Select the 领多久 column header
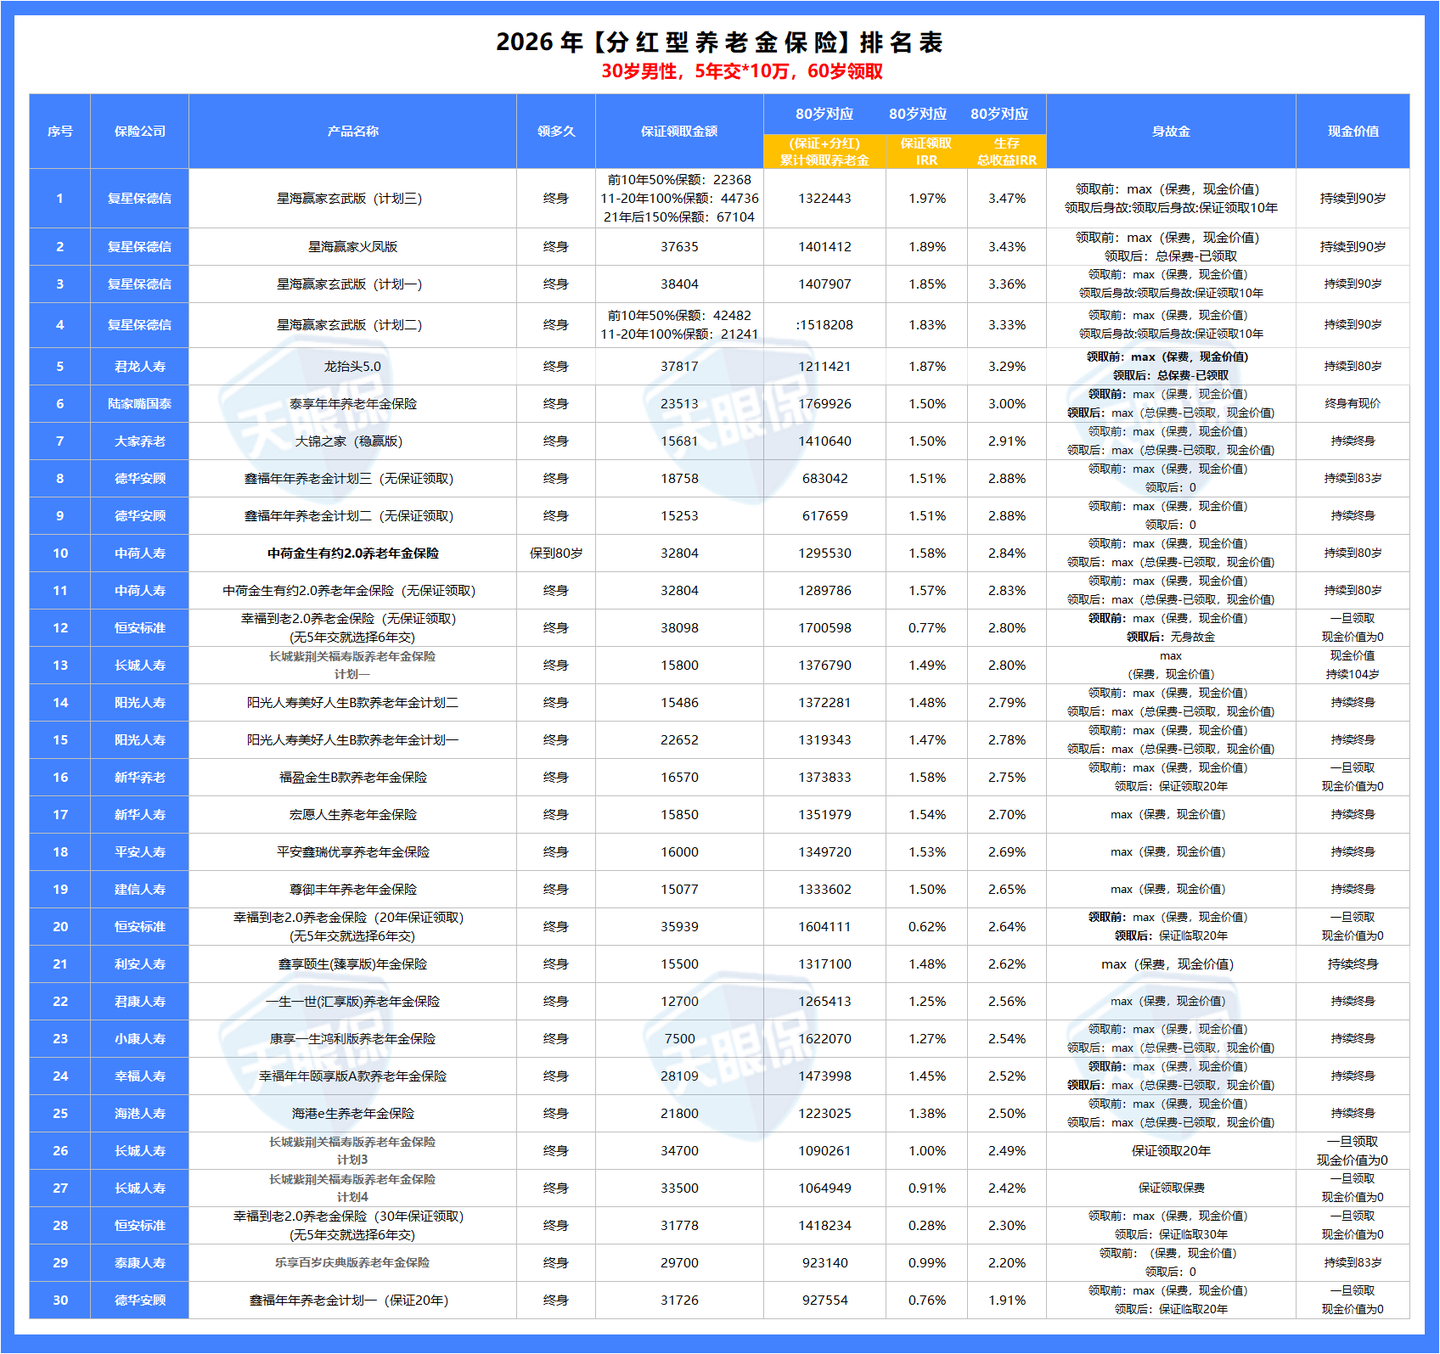 (556, 131)
